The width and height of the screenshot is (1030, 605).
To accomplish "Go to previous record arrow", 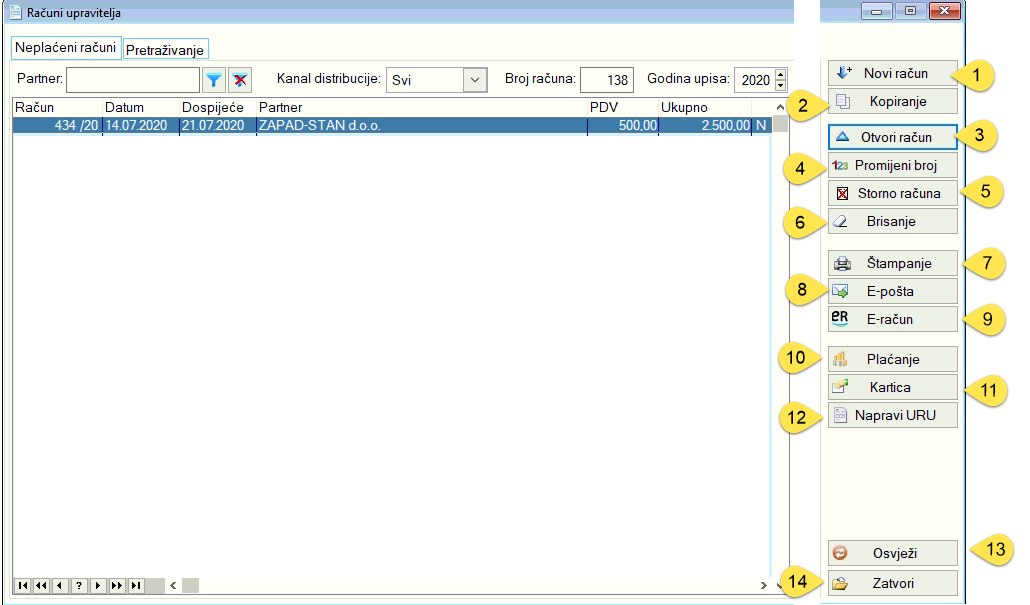I will (x=60, y=585).
